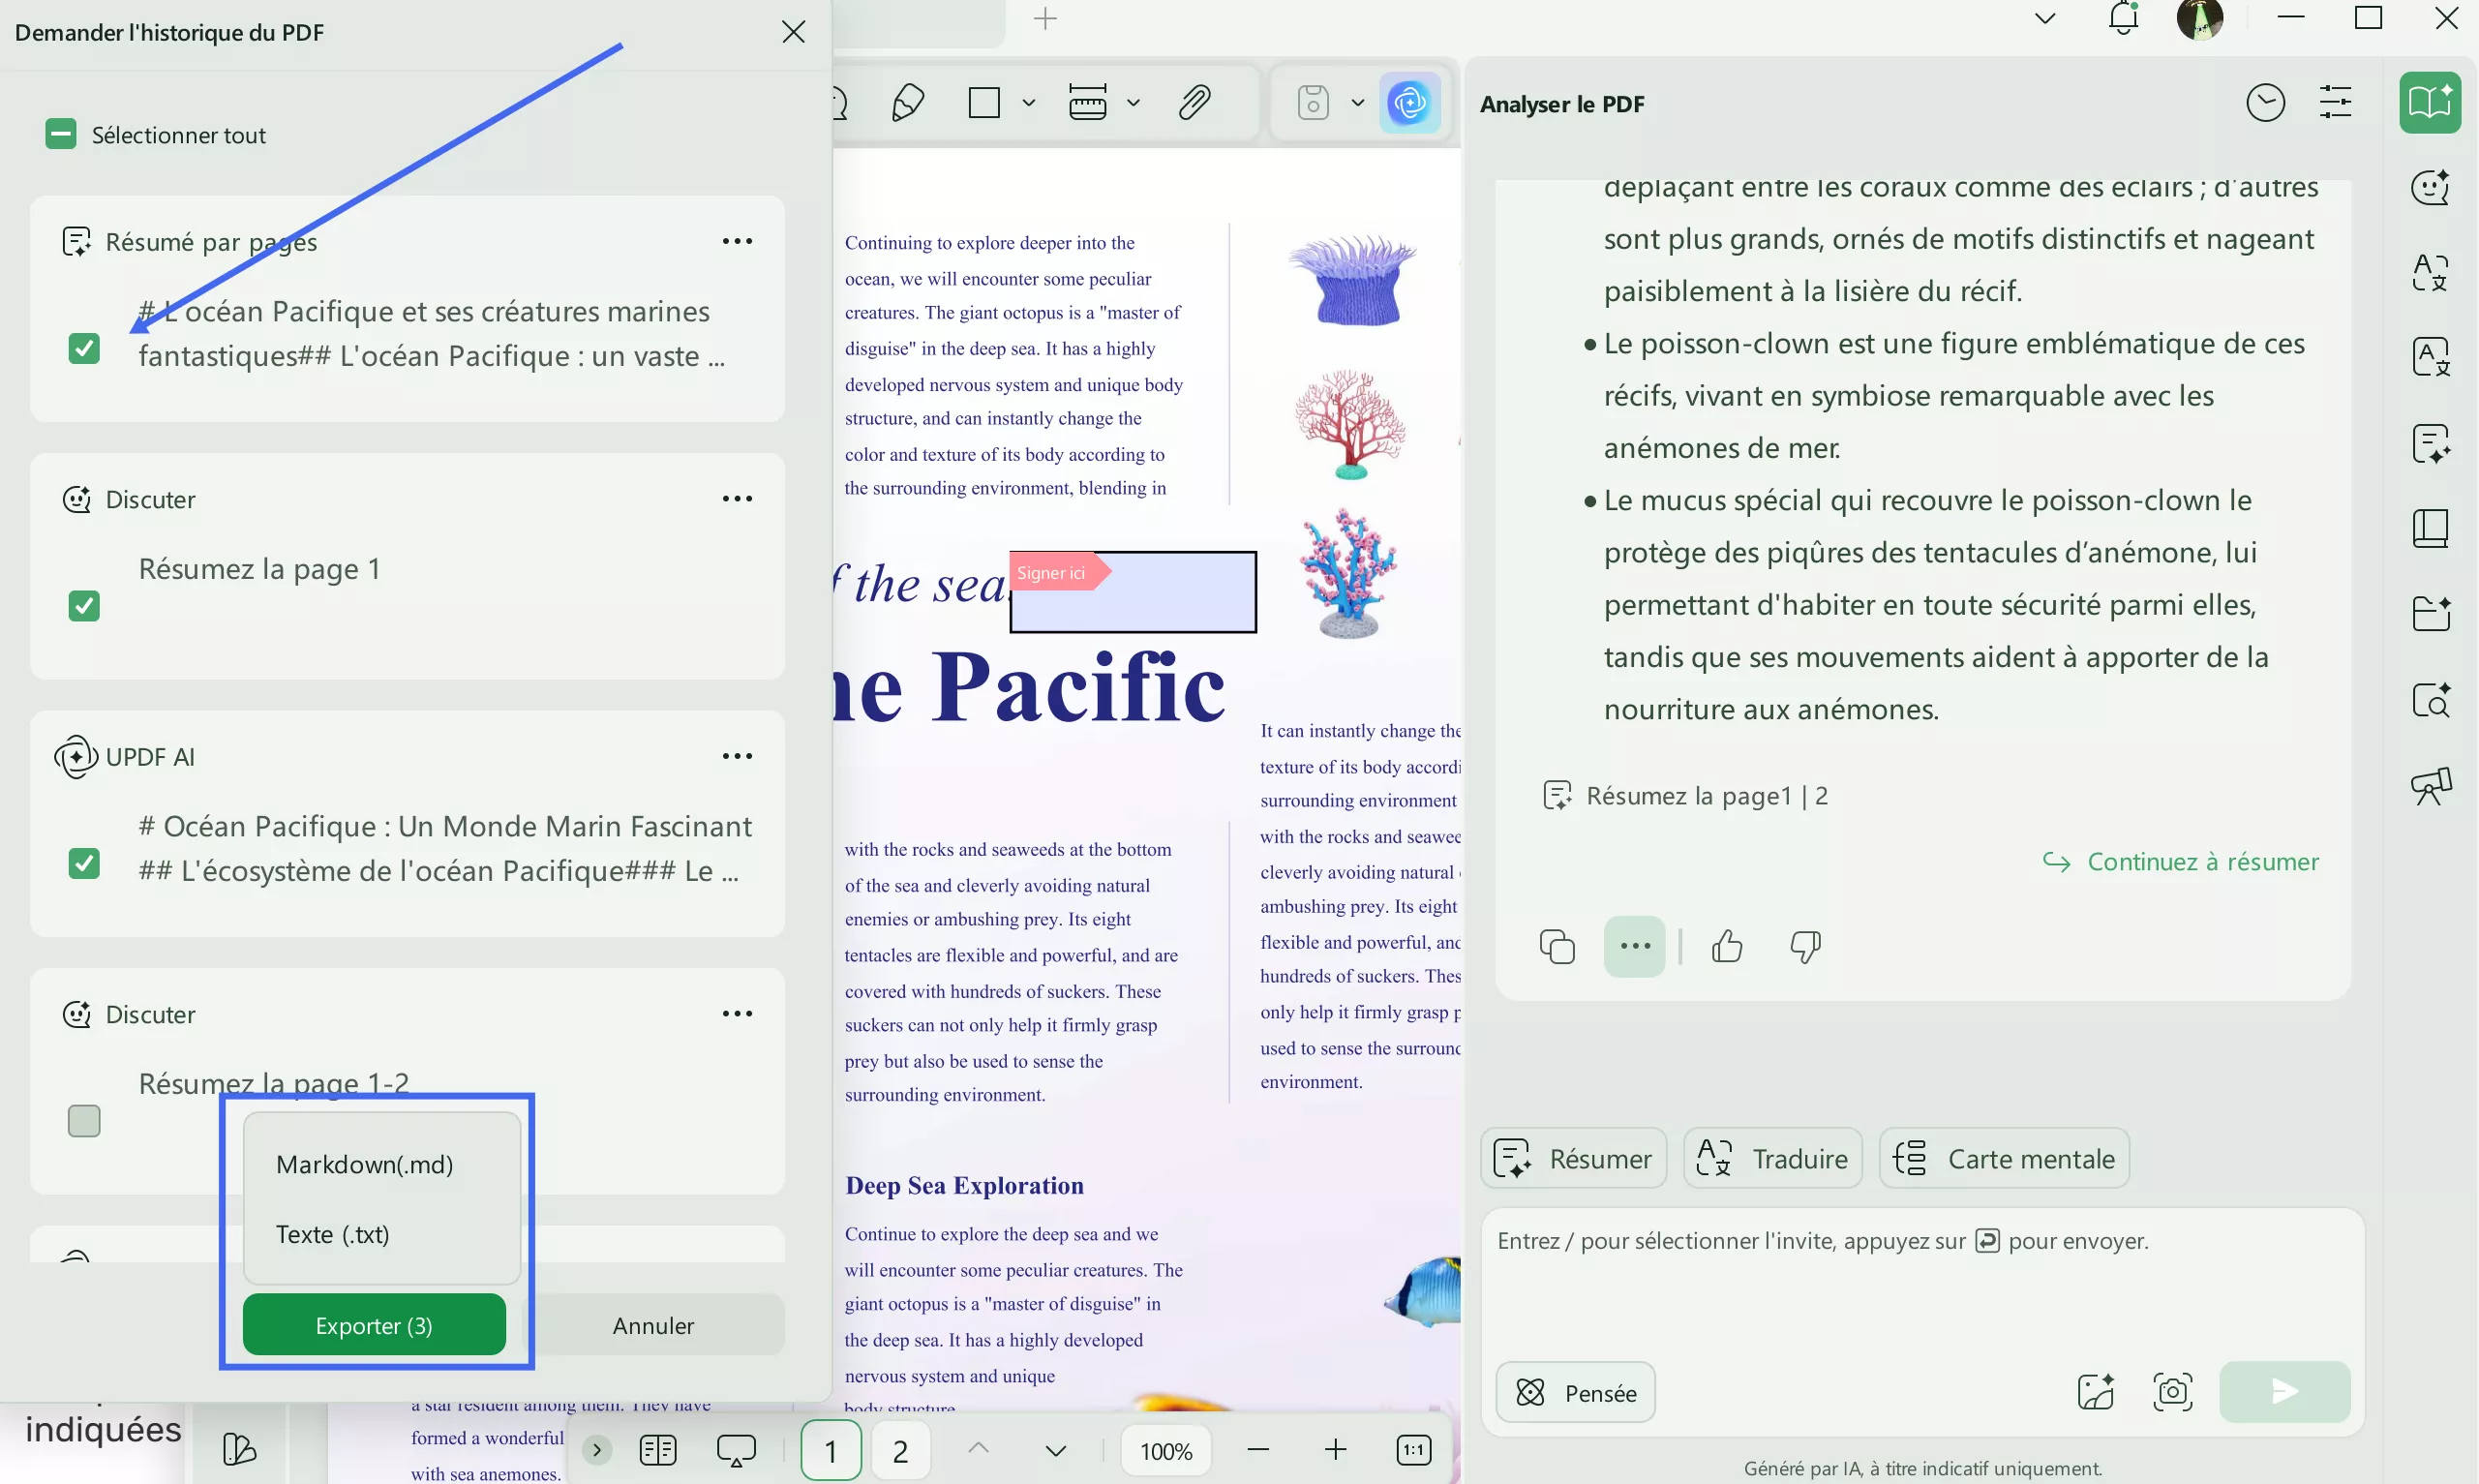Open the presentation mode icon in bottom bar
2479x1484 pixels.
coord(737,1449)
